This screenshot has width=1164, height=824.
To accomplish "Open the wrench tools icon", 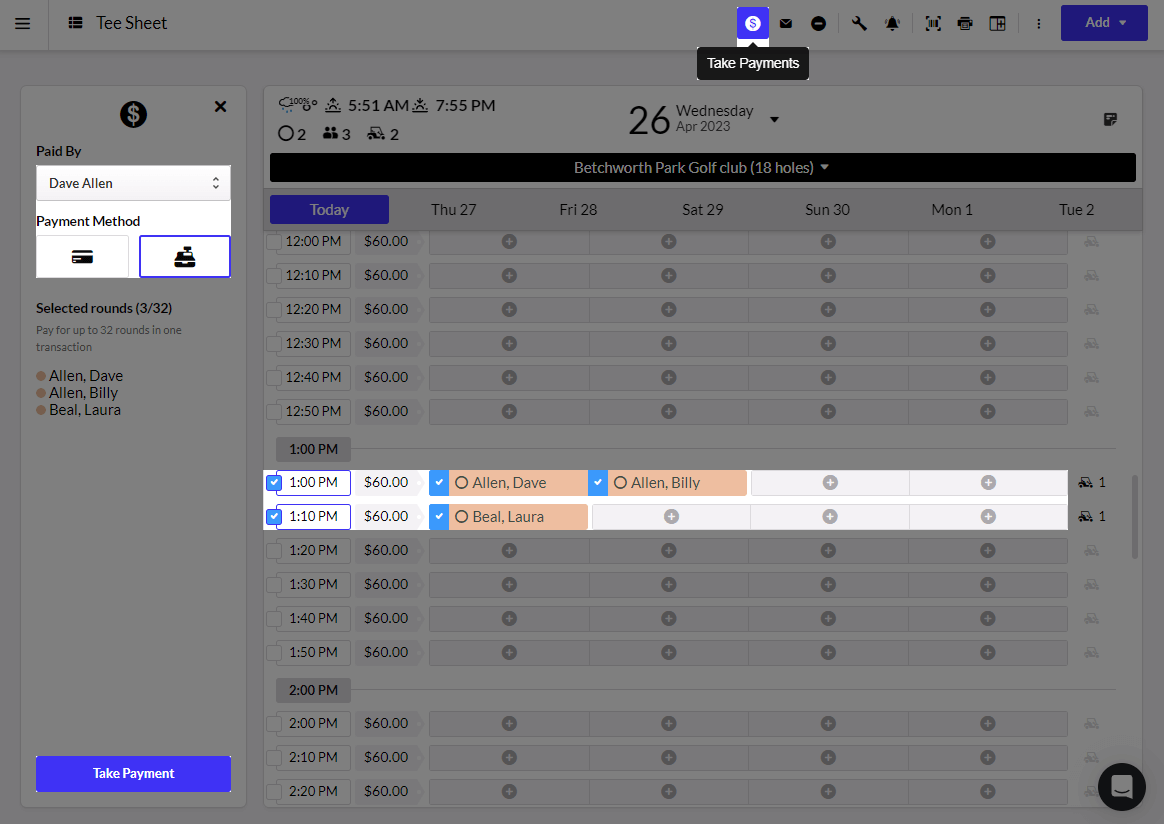I will (x=859, y=24).
